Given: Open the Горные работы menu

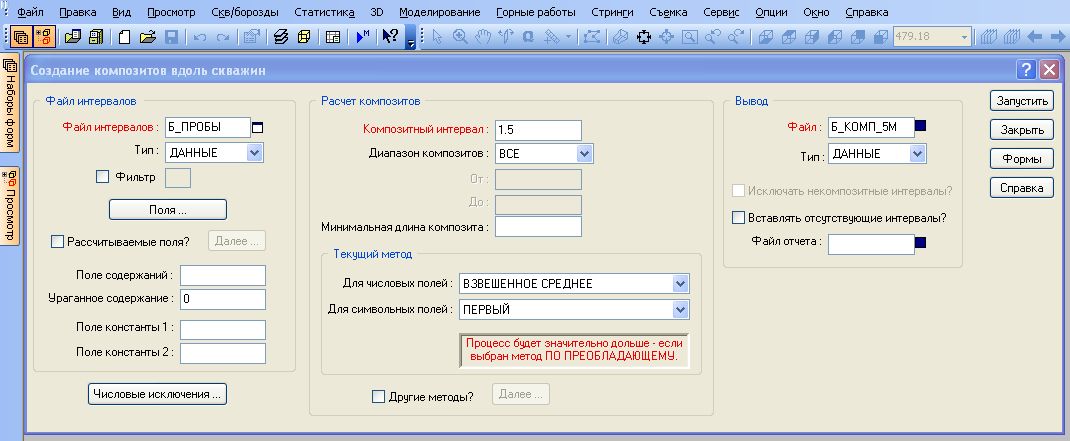Looking at the screenshot, I should pos(536,12).
